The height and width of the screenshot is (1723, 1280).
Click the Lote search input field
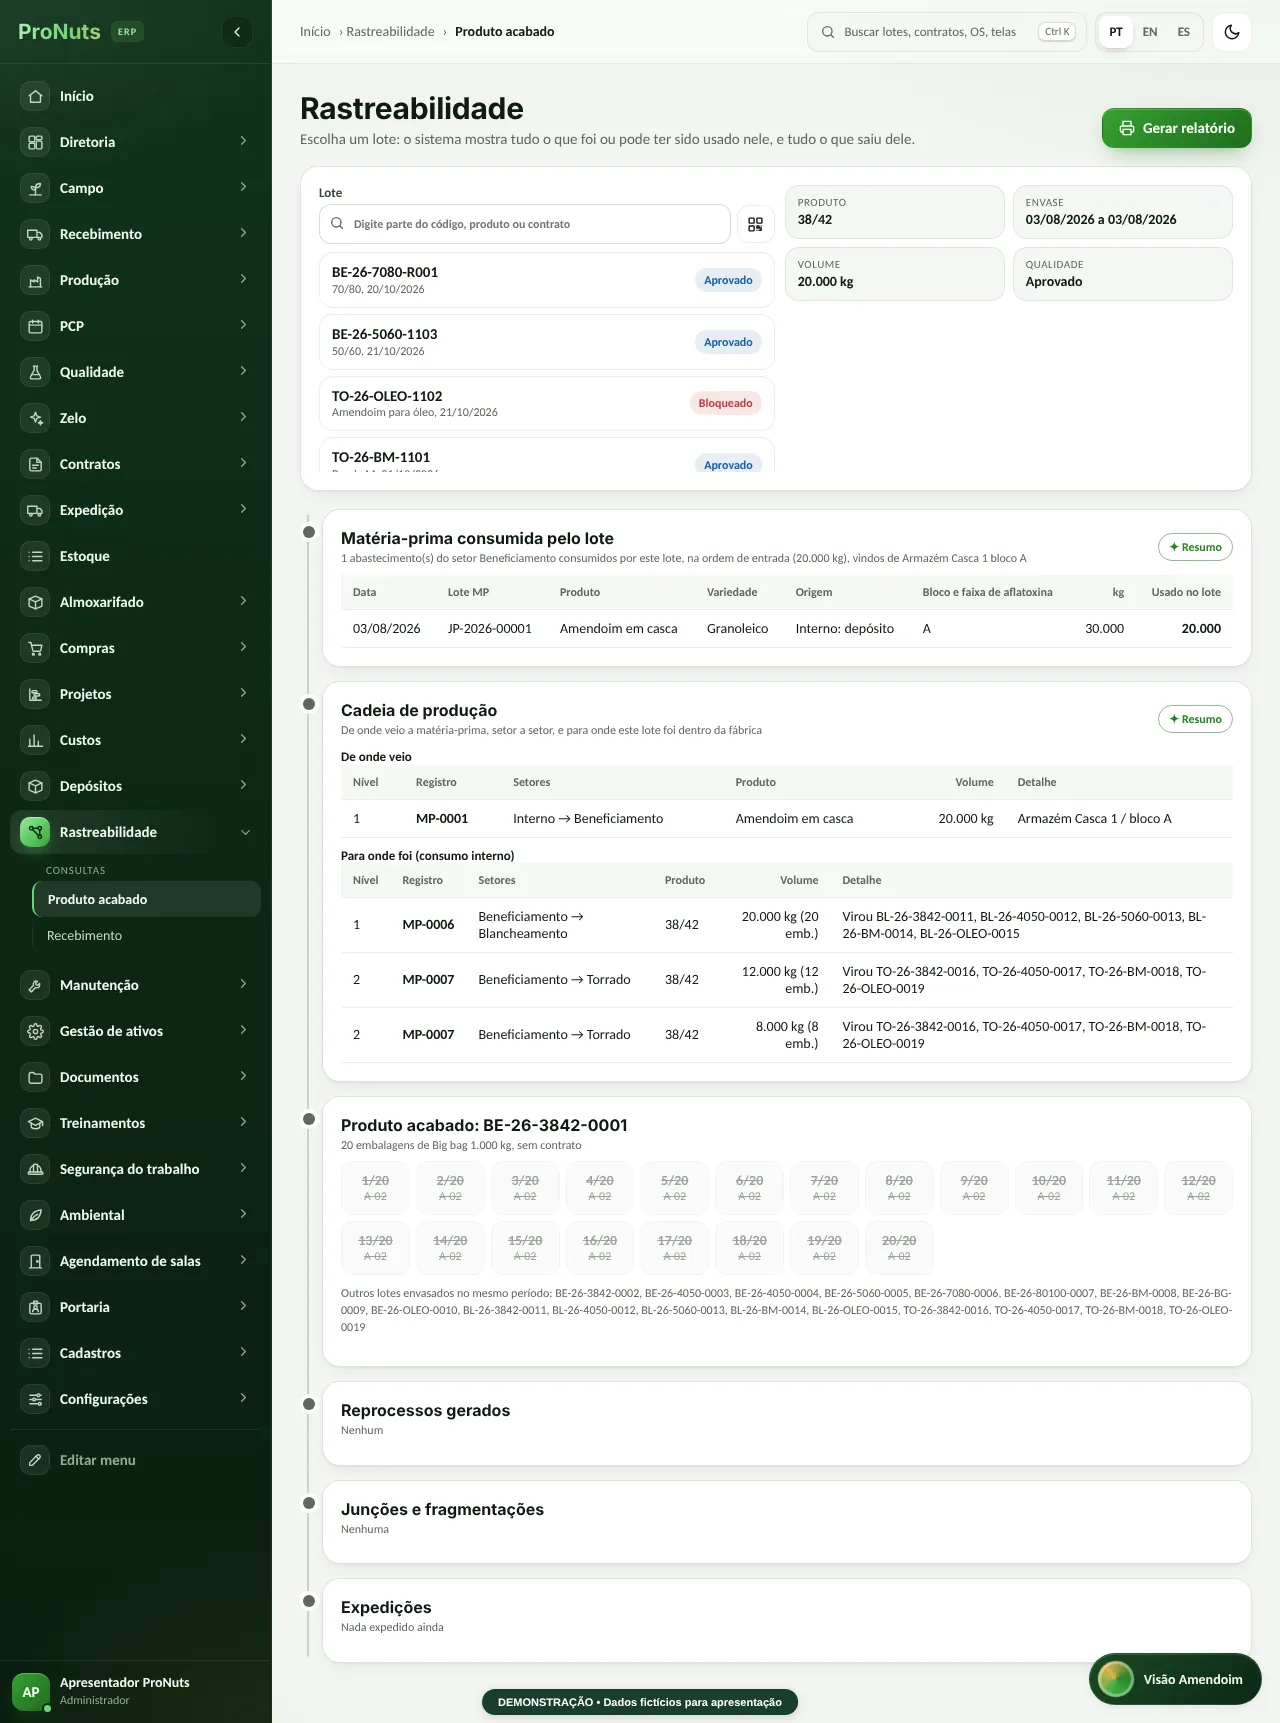(x=525, y=224)
